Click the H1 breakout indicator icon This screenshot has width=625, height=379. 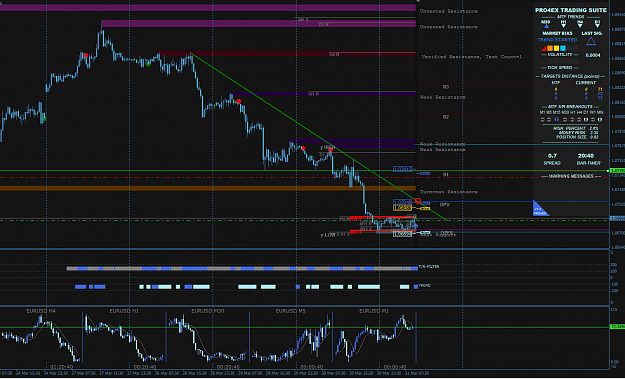[572, 120]
